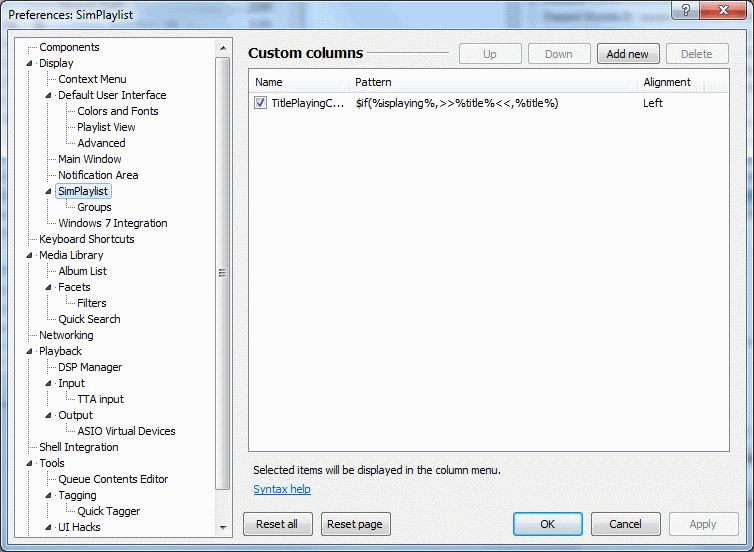Collapse the SimPlaylist tree node
The width and height of the screenshot is (754, 552).
48,191
